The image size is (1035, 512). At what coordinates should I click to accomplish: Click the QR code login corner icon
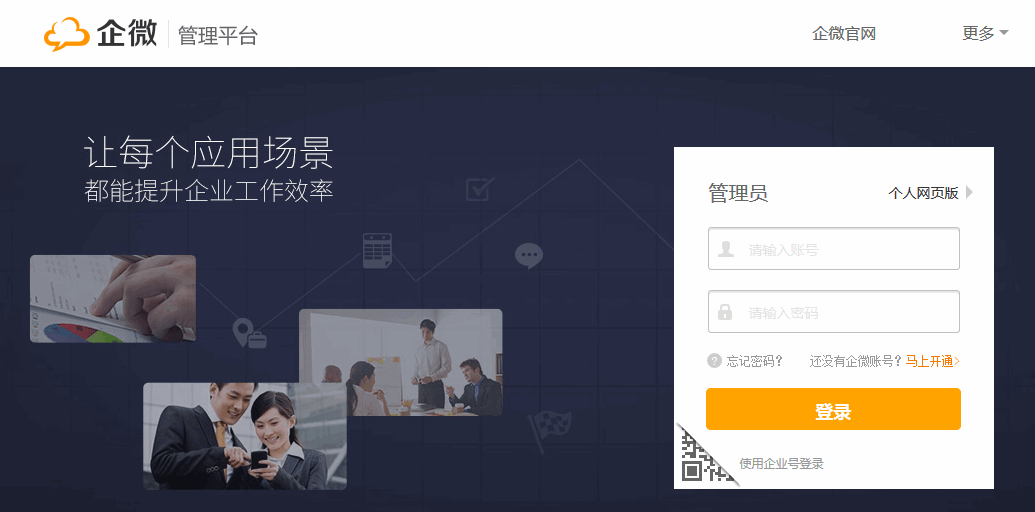click(702, 457)
